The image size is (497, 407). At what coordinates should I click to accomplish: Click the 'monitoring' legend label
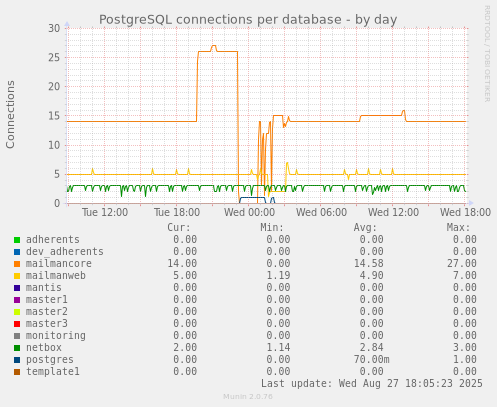coord(56,335)
